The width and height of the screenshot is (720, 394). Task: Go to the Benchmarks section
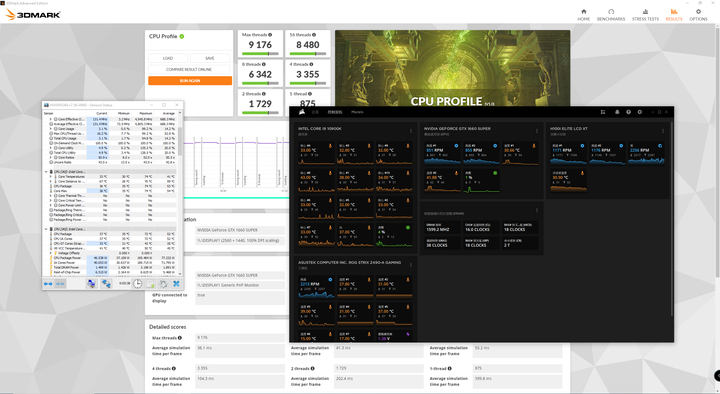coord(611,15)
